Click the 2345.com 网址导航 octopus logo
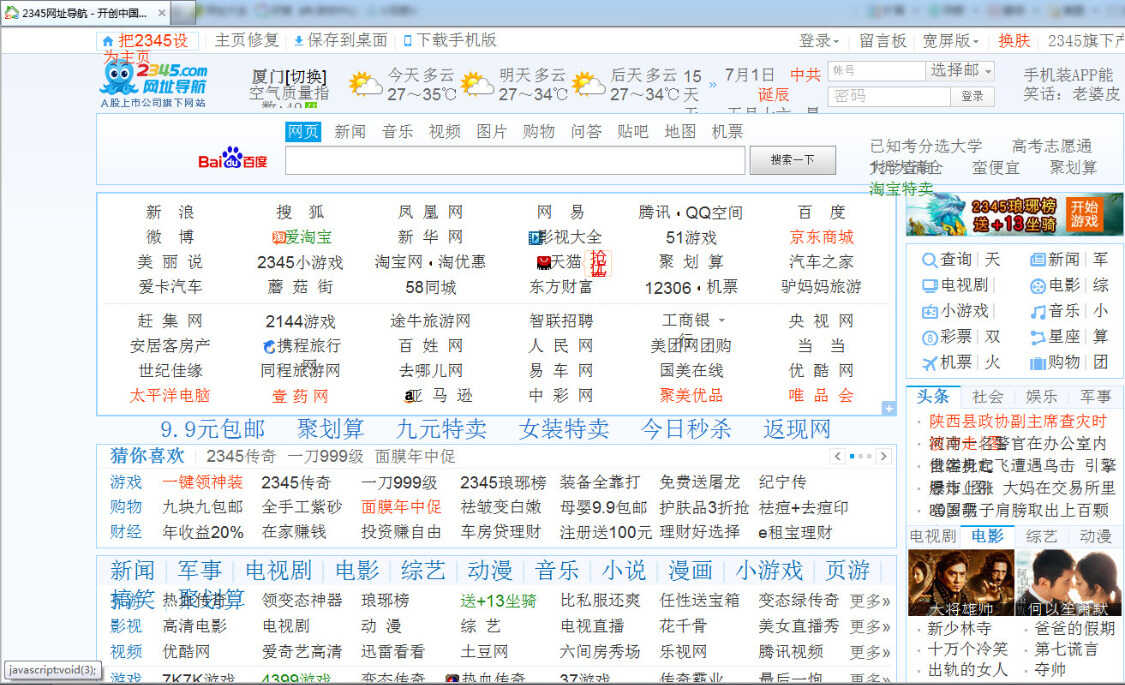The width and height of the screenshot is (1125, 685). pyautogui.click(x=153, y=85)
